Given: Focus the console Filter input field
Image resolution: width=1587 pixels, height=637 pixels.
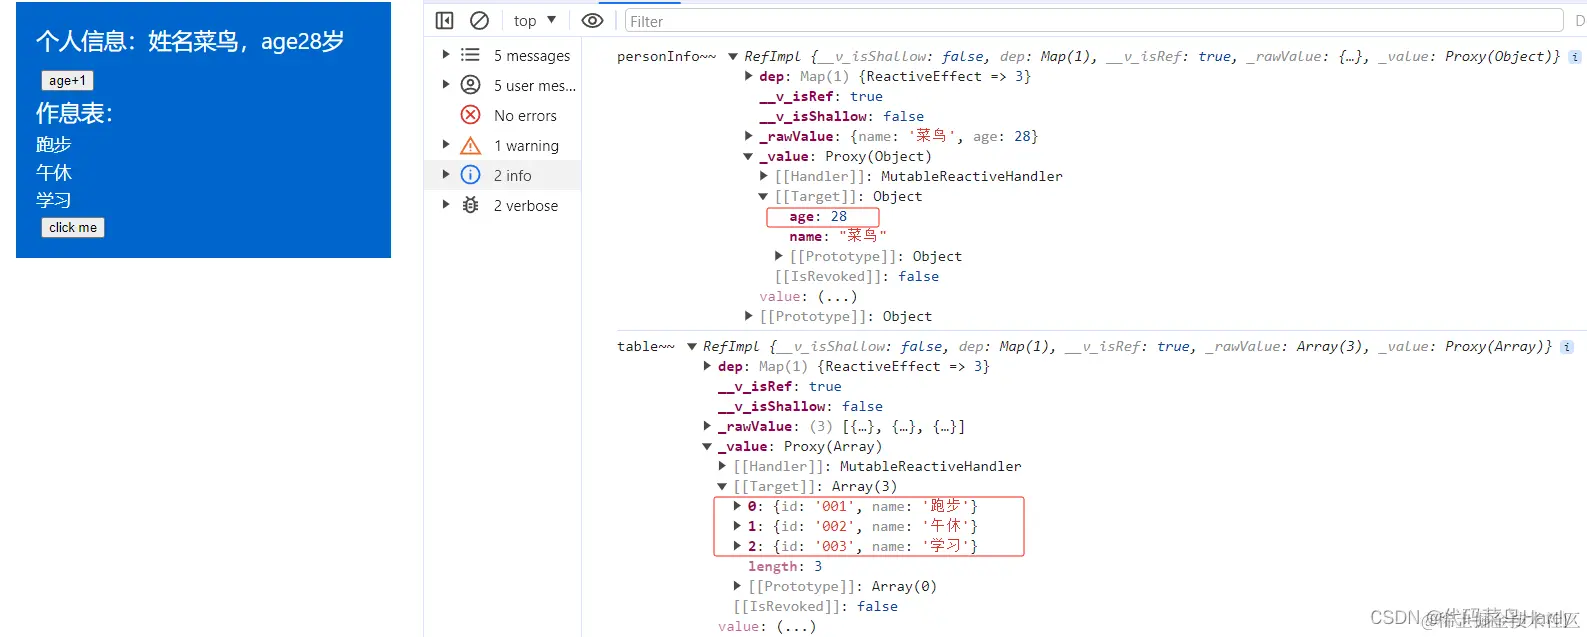Looking at the screenshot, I should 1093,21.
